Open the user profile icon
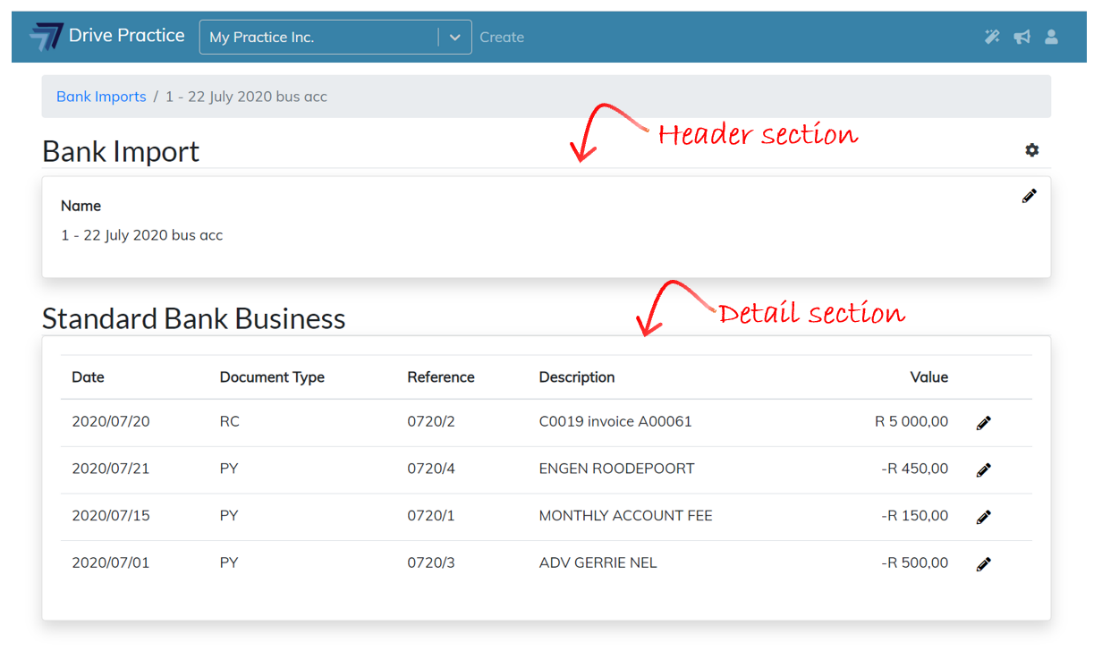 (x=1051, y=37)
